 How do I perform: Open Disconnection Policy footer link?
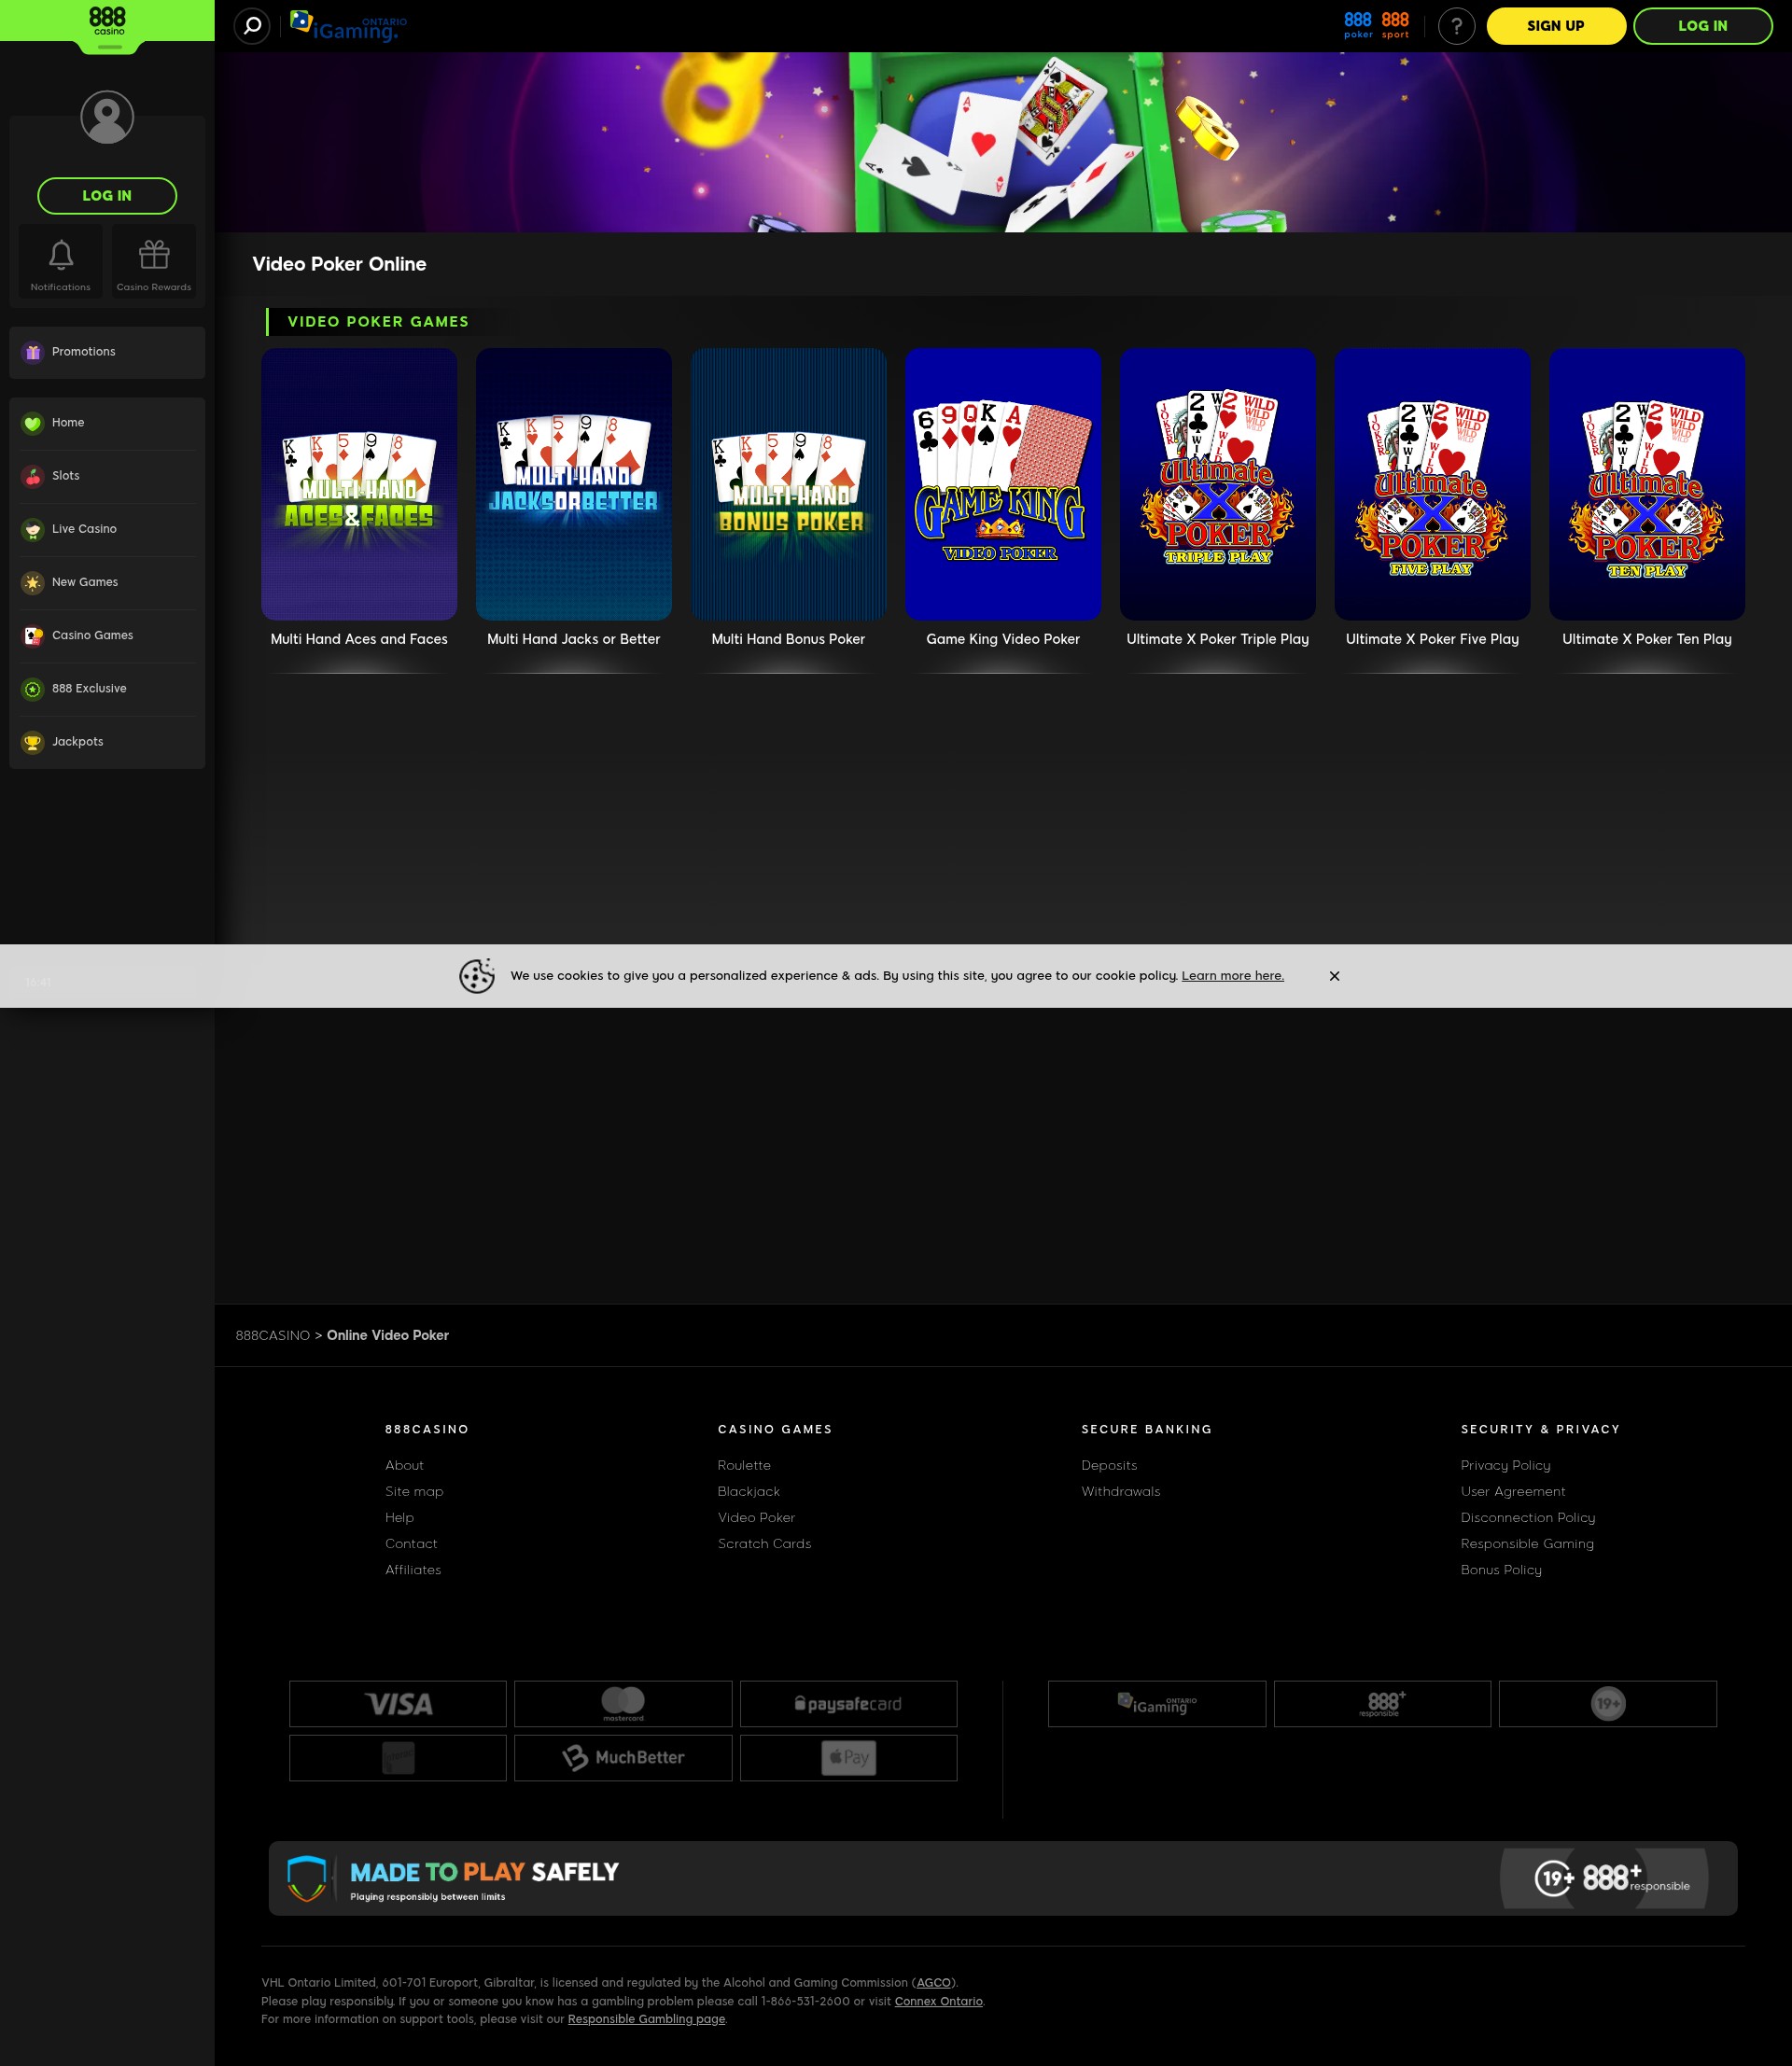[1527, 1518]
